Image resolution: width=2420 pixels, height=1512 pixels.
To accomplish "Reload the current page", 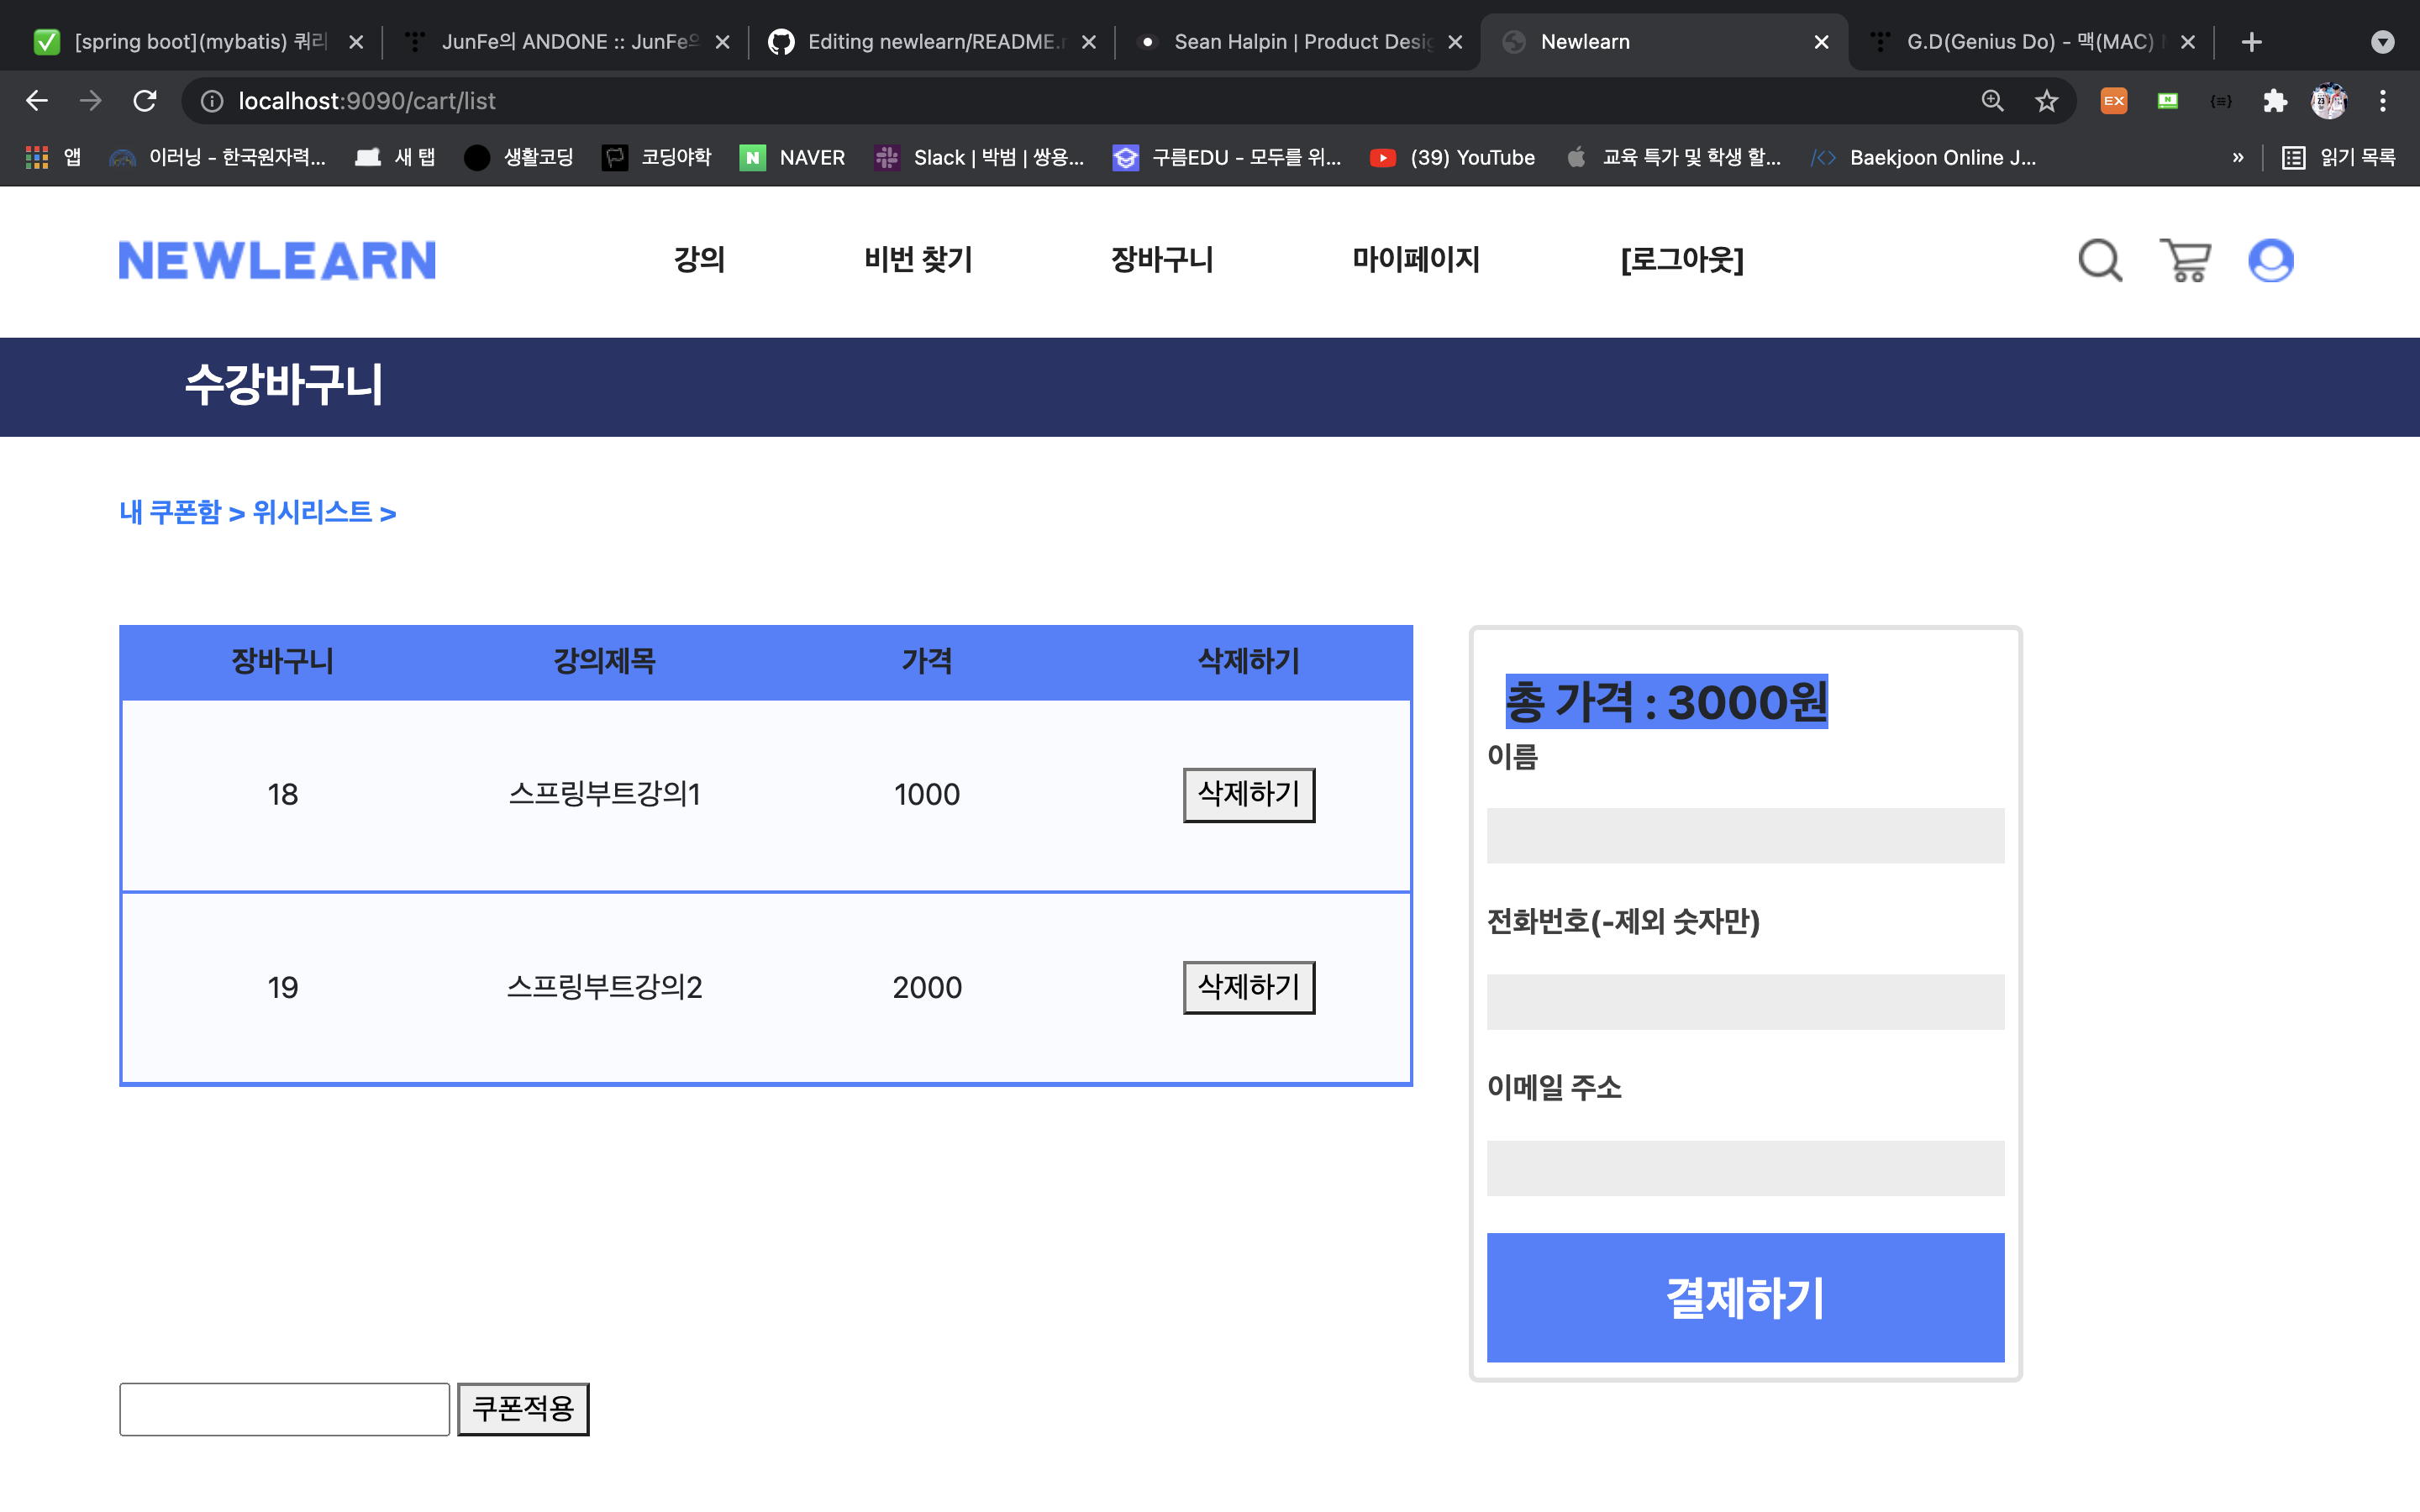I will coord(145,100).
